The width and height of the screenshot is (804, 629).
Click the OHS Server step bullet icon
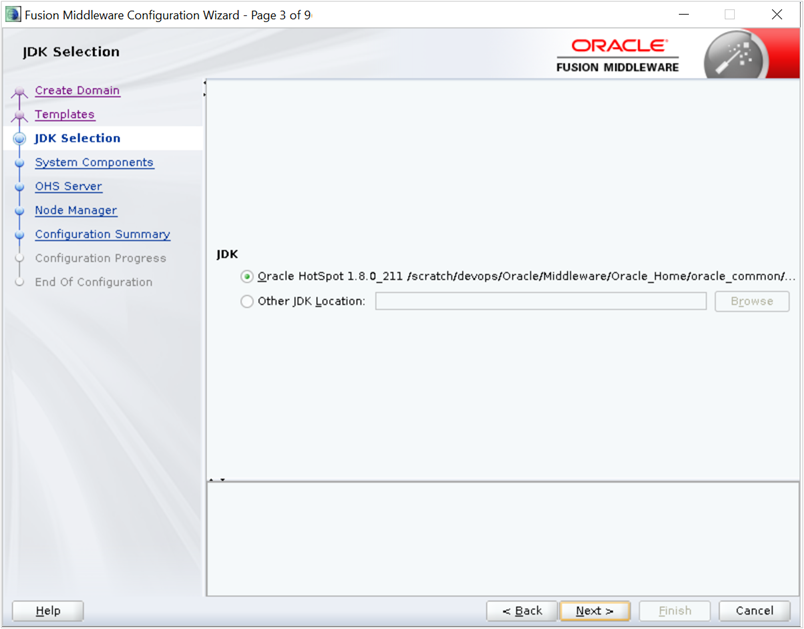[19, 188]
